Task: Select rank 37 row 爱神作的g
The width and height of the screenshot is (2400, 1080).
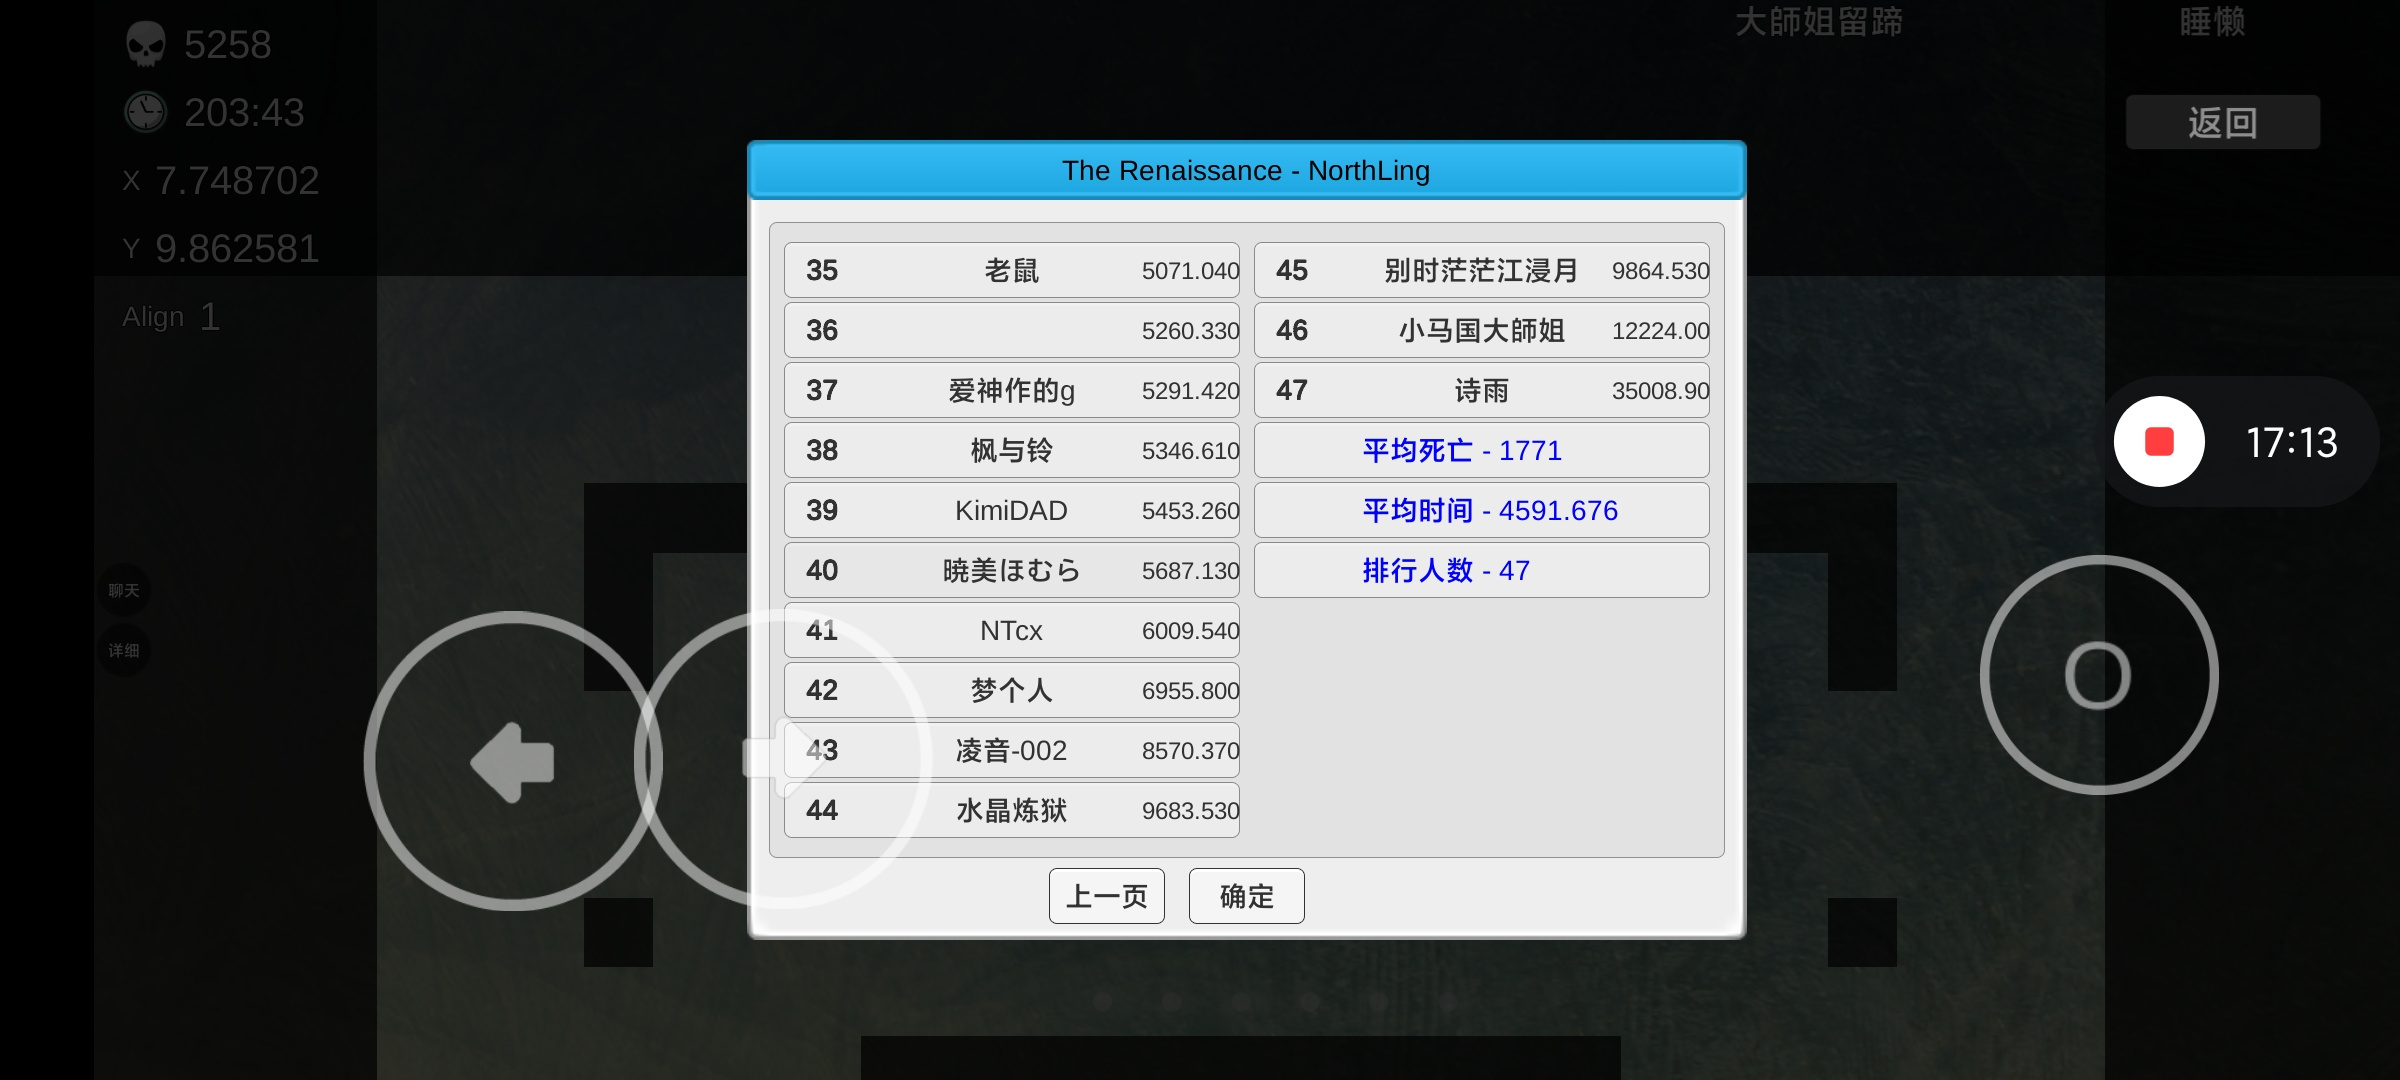Action: pos(1011,390)
